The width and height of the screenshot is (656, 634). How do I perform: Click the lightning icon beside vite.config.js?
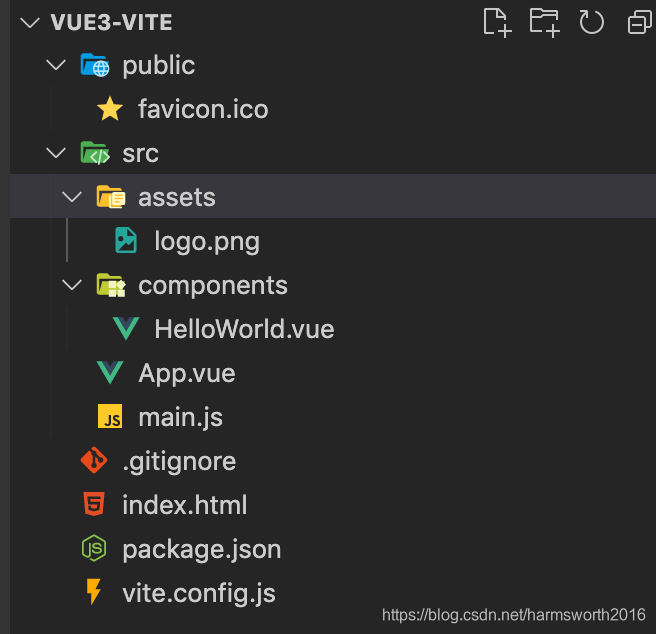(94, 592)
